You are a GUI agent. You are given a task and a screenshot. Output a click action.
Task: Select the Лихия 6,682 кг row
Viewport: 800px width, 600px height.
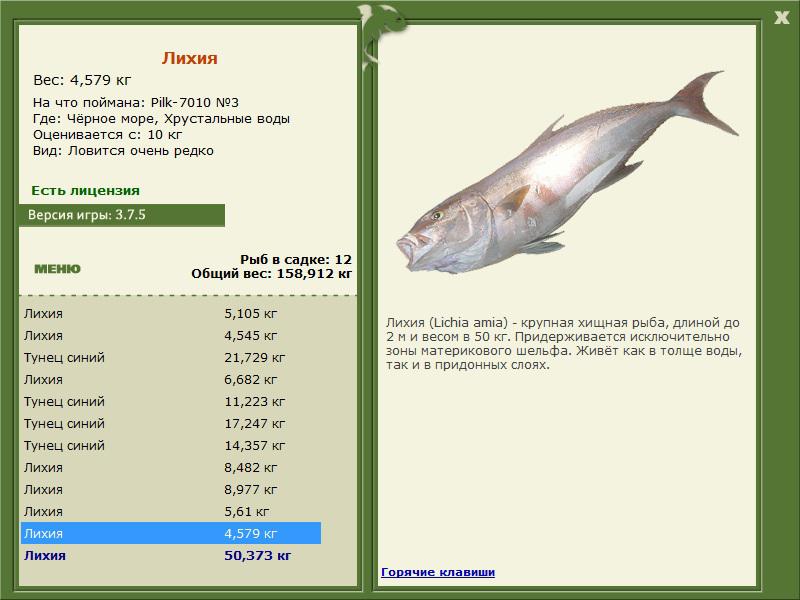click(x=171, y=379)
